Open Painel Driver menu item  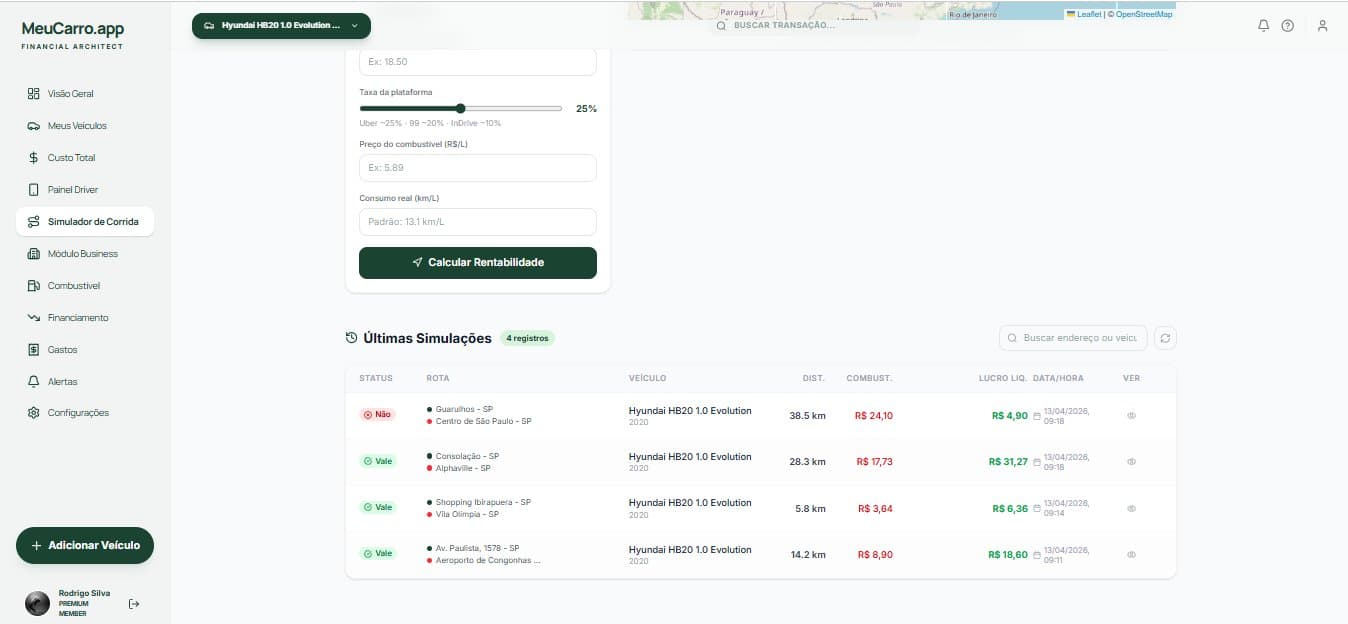click(73, 190)
